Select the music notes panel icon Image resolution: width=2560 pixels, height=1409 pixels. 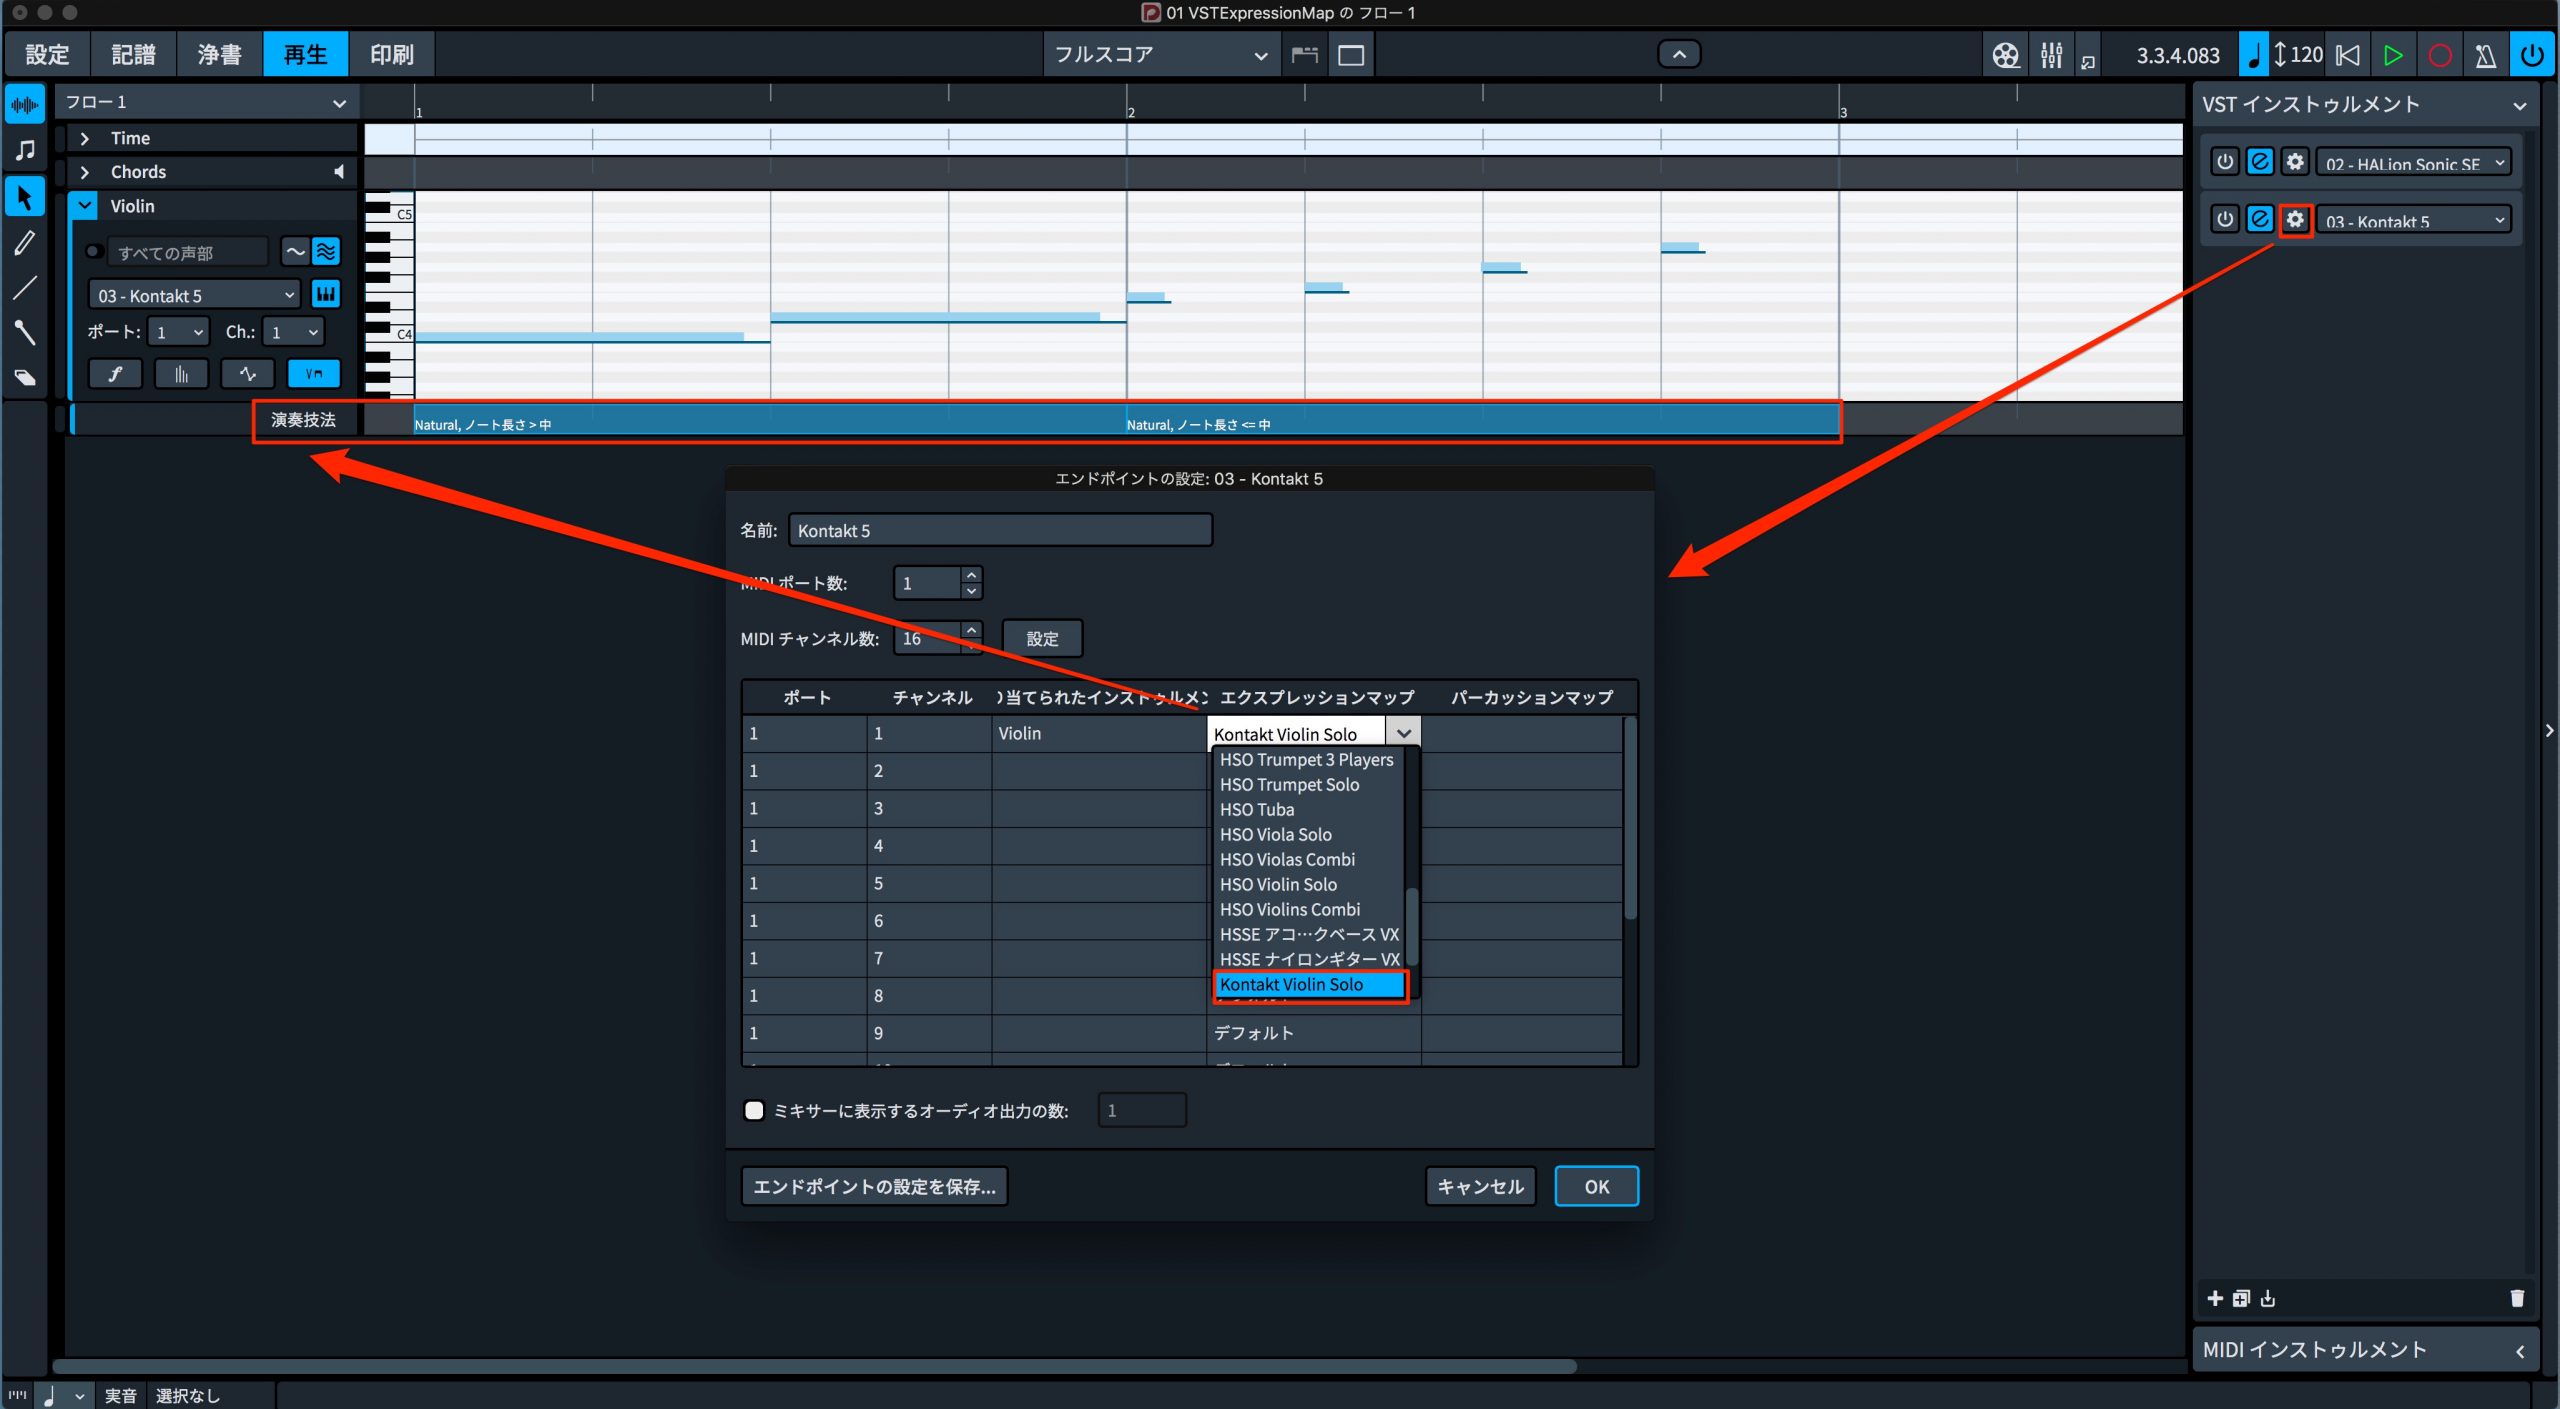tap(25, 150)
